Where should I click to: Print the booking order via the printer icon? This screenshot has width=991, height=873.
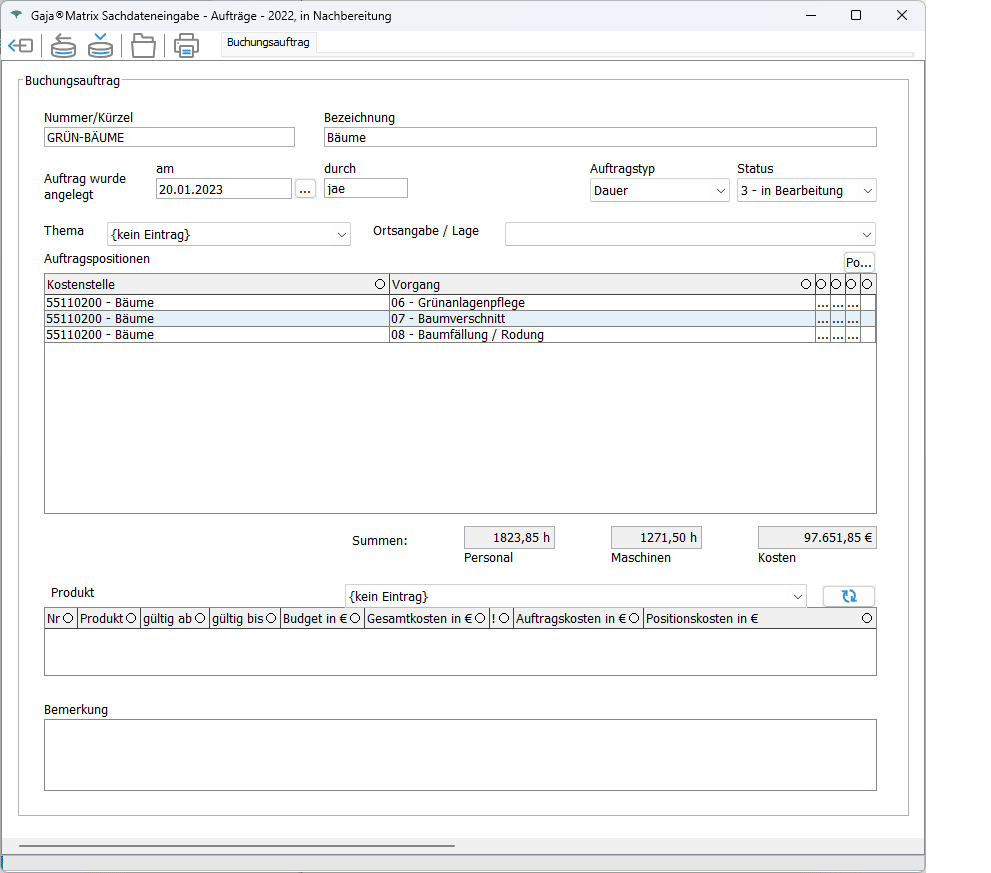[x=186, y=46]
